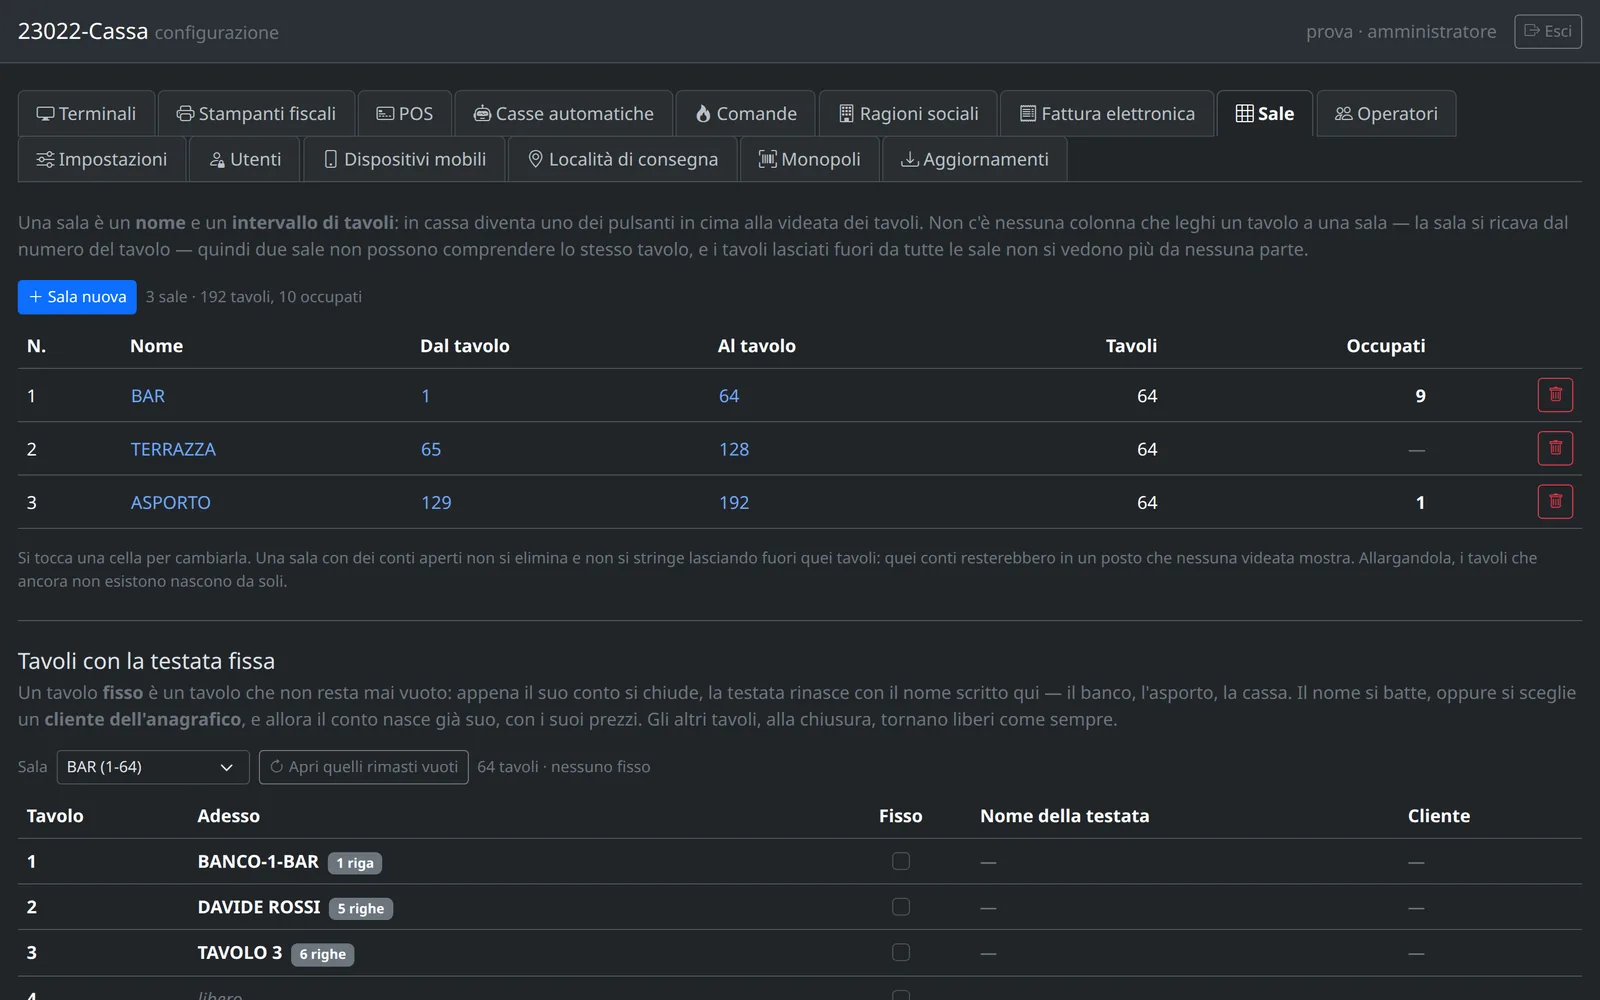Click the '6 righe' badge on TAVOLO 3

[323, 954]
